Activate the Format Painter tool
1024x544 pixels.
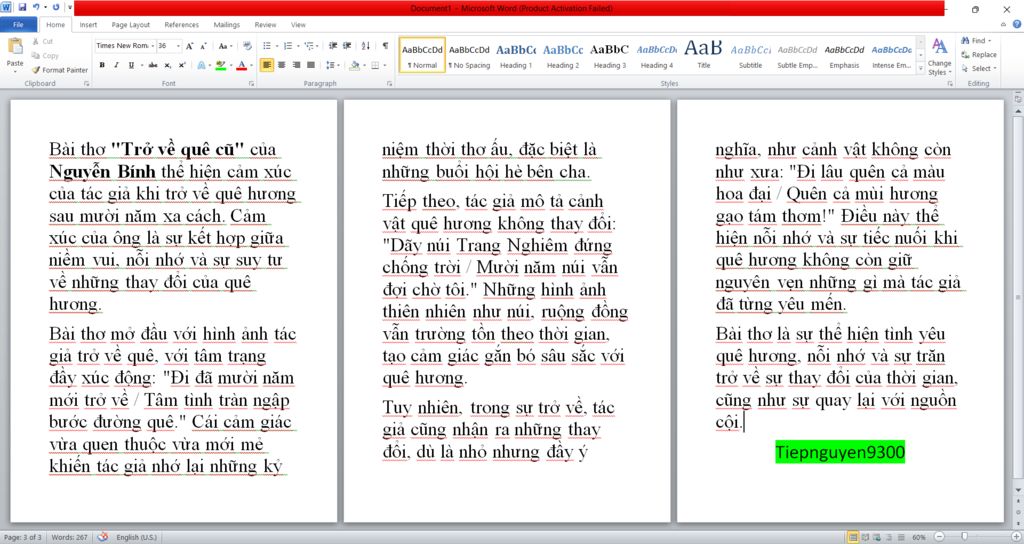pos(60,70)
